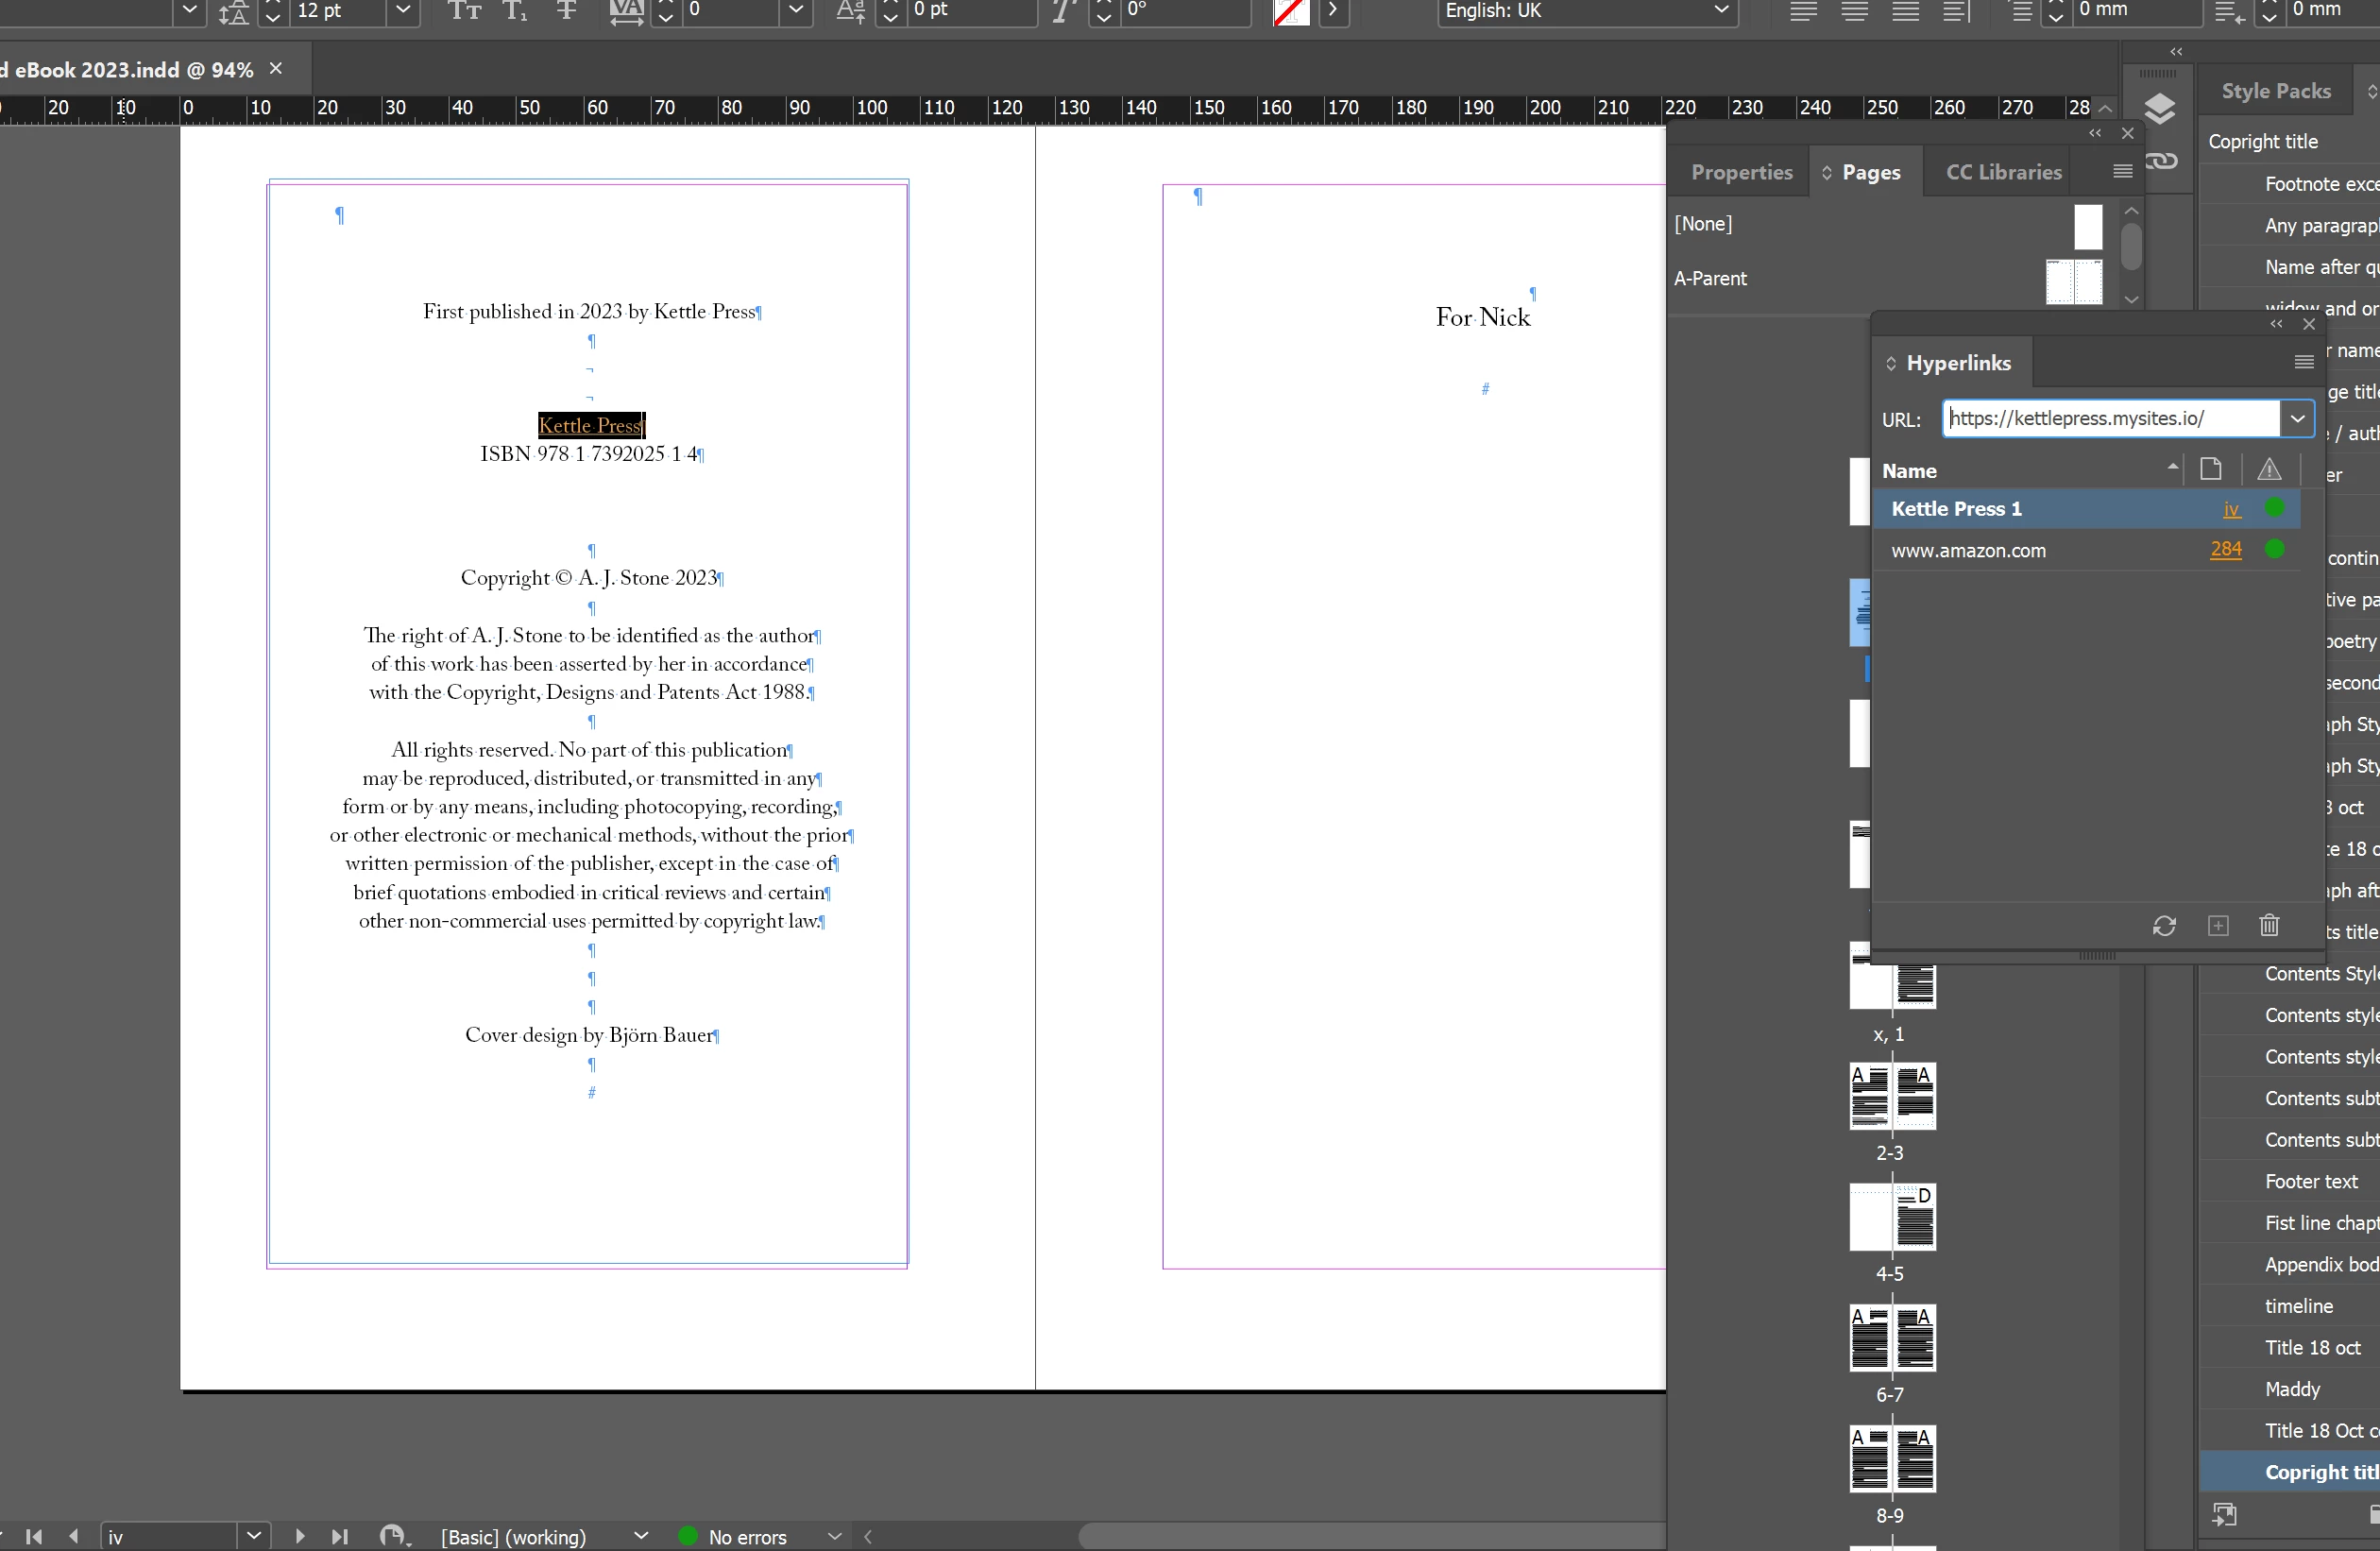Open the Layers panel icon
2380x1551 pixels.
click(x=2160, y=109)
